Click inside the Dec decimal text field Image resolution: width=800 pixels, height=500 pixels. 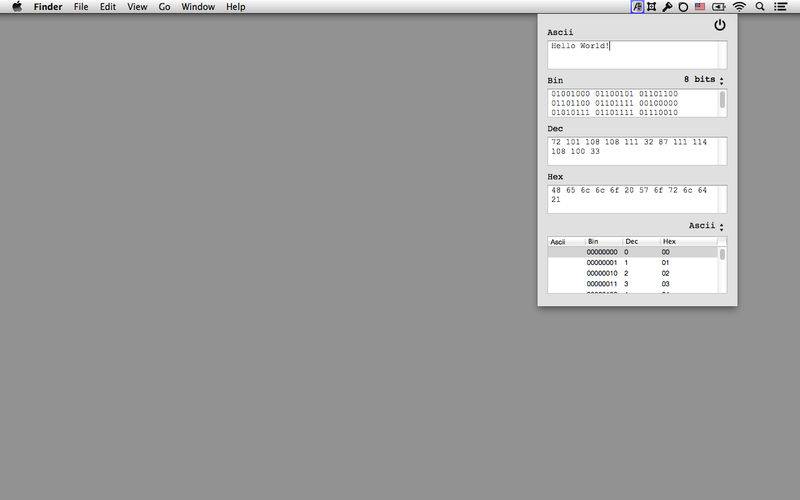point(637,151)
